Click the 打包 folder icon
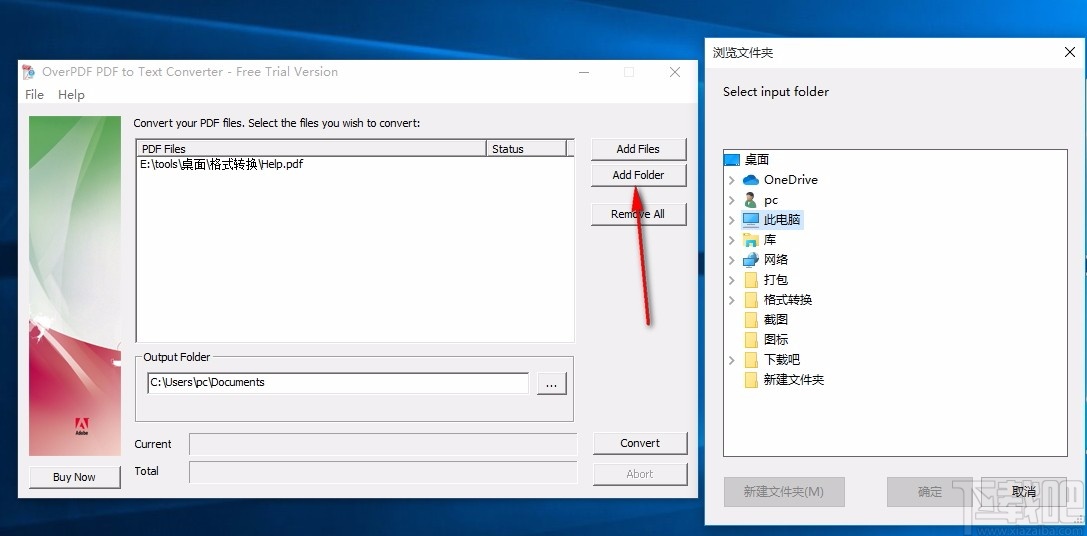 (x=751, y=279)
